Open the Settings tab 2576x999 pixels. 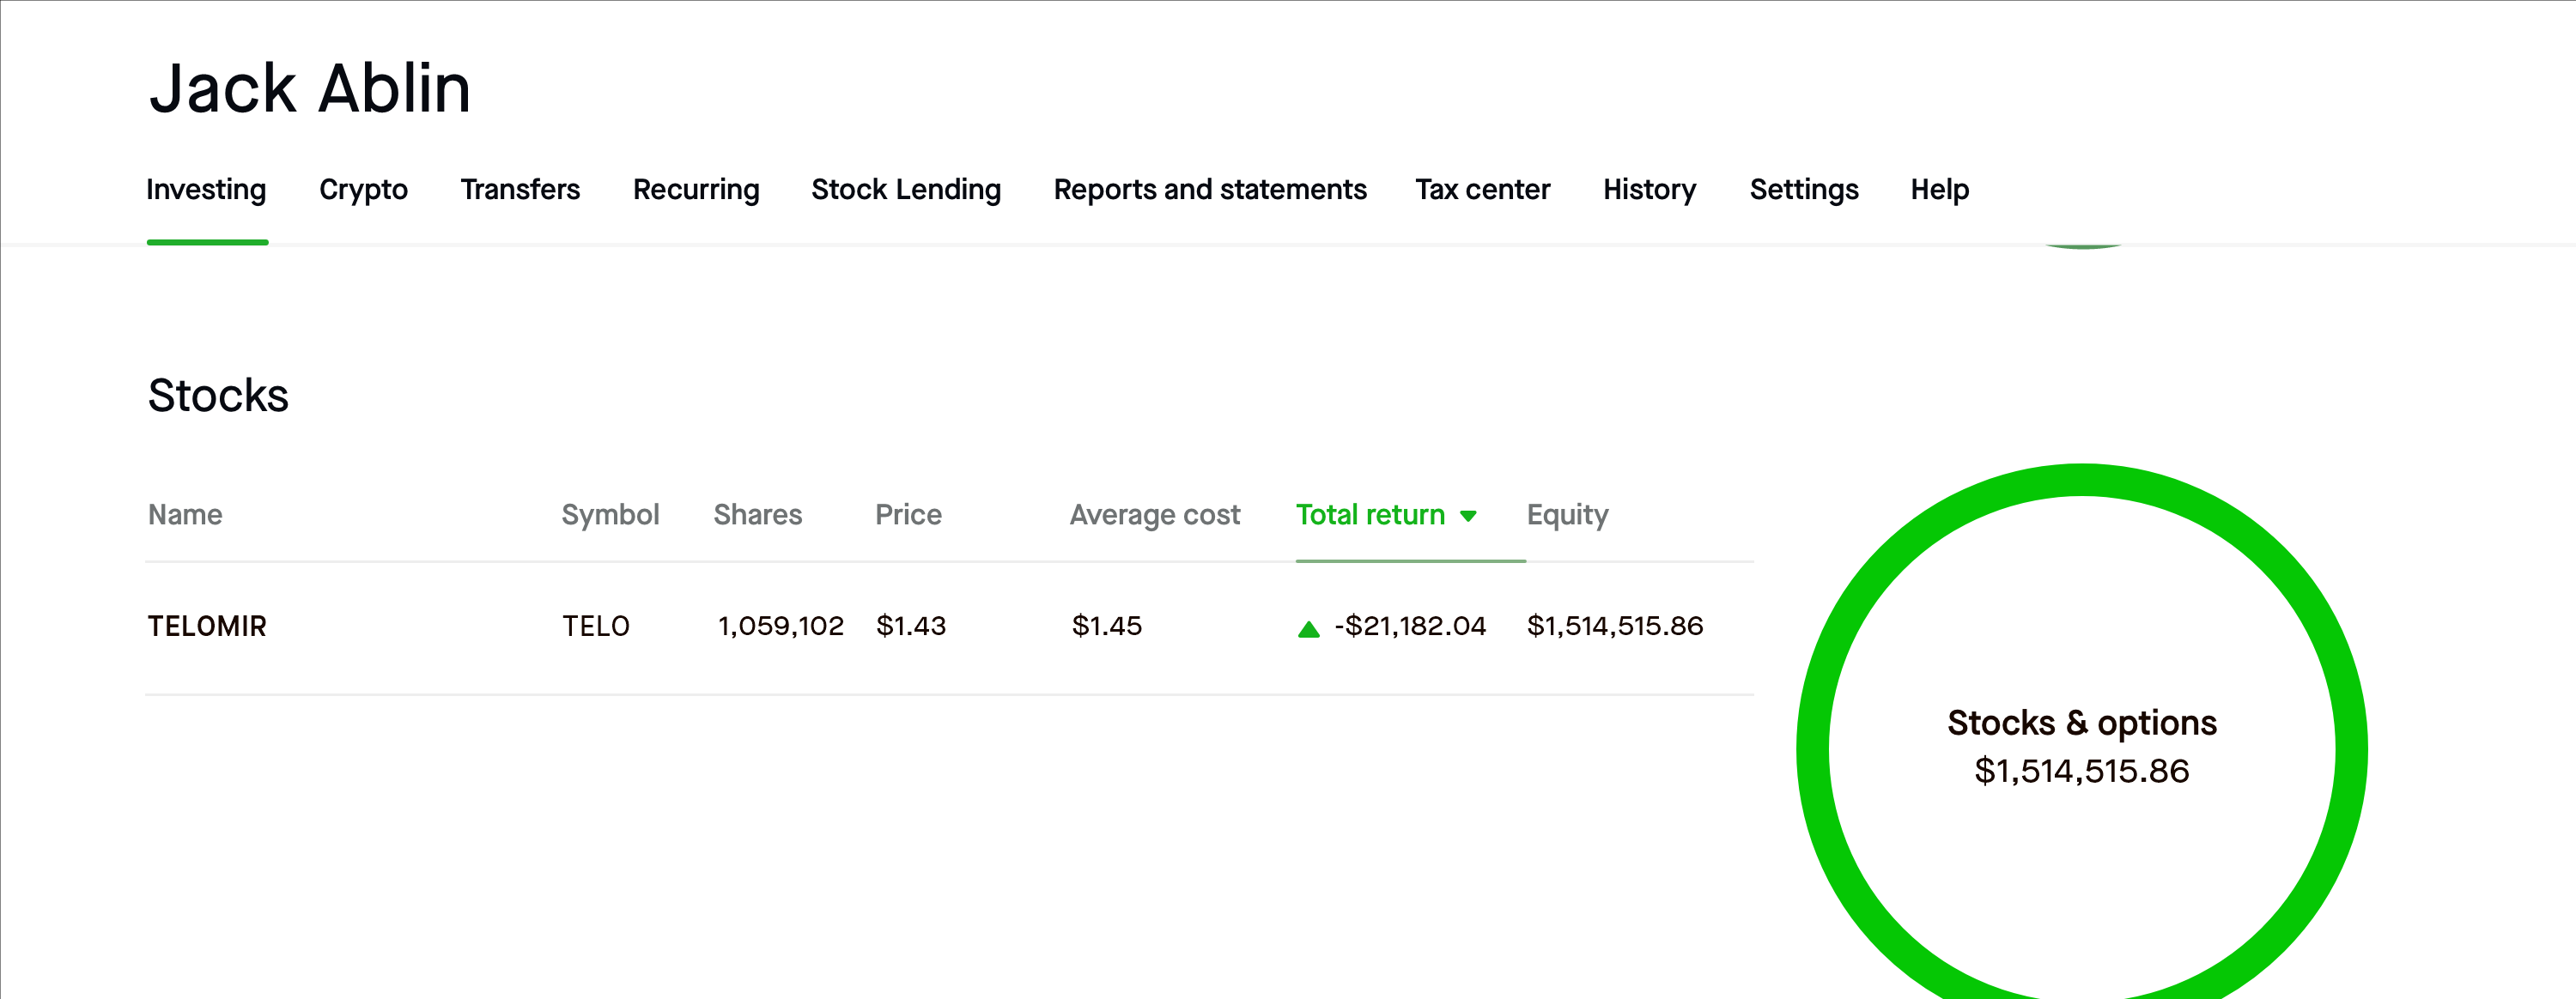[1804, 190]
